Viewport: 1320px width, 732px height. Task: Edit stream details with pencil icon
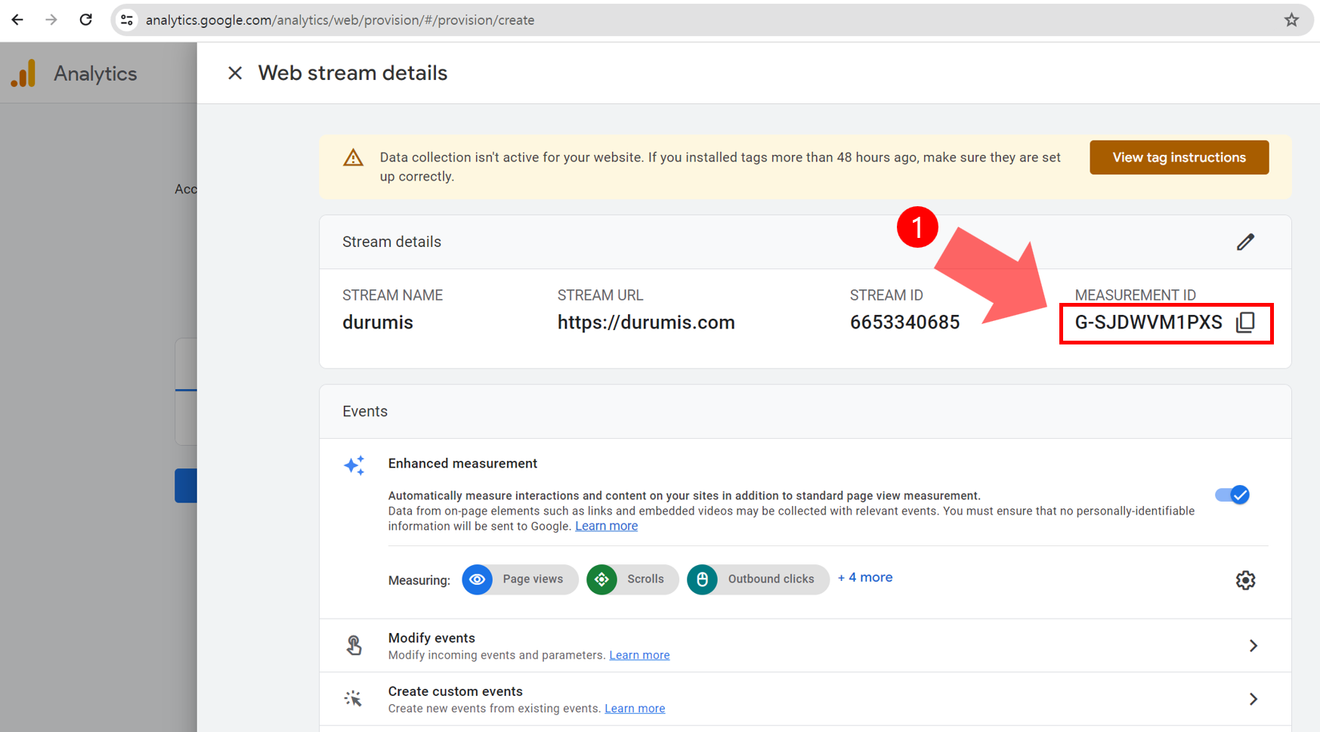click(1245, 242)
